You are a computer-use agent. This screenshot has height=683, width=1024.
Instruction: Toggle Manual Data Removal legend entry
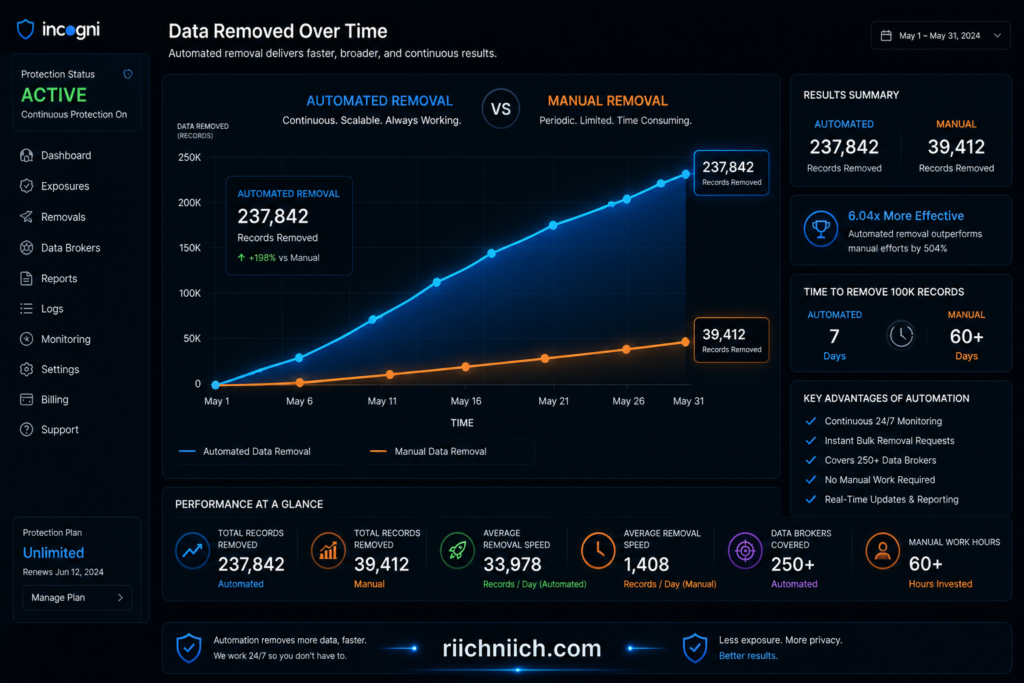pyautogui.click(x=428, y=451)
